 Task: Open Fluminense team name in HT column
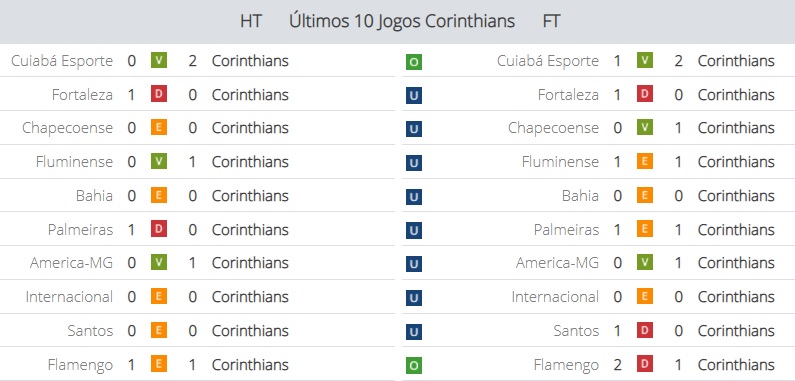click(x=75, y=162)
